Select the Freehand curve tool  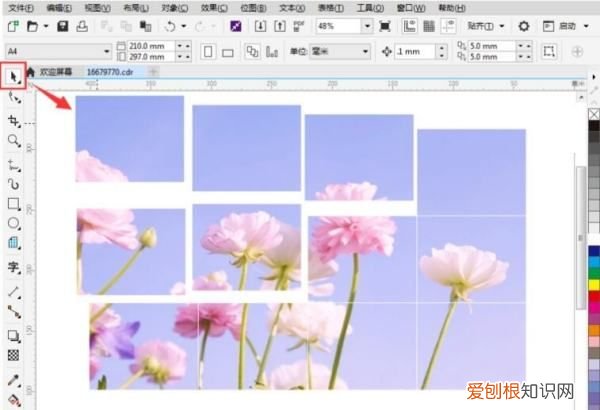point(14,165)
